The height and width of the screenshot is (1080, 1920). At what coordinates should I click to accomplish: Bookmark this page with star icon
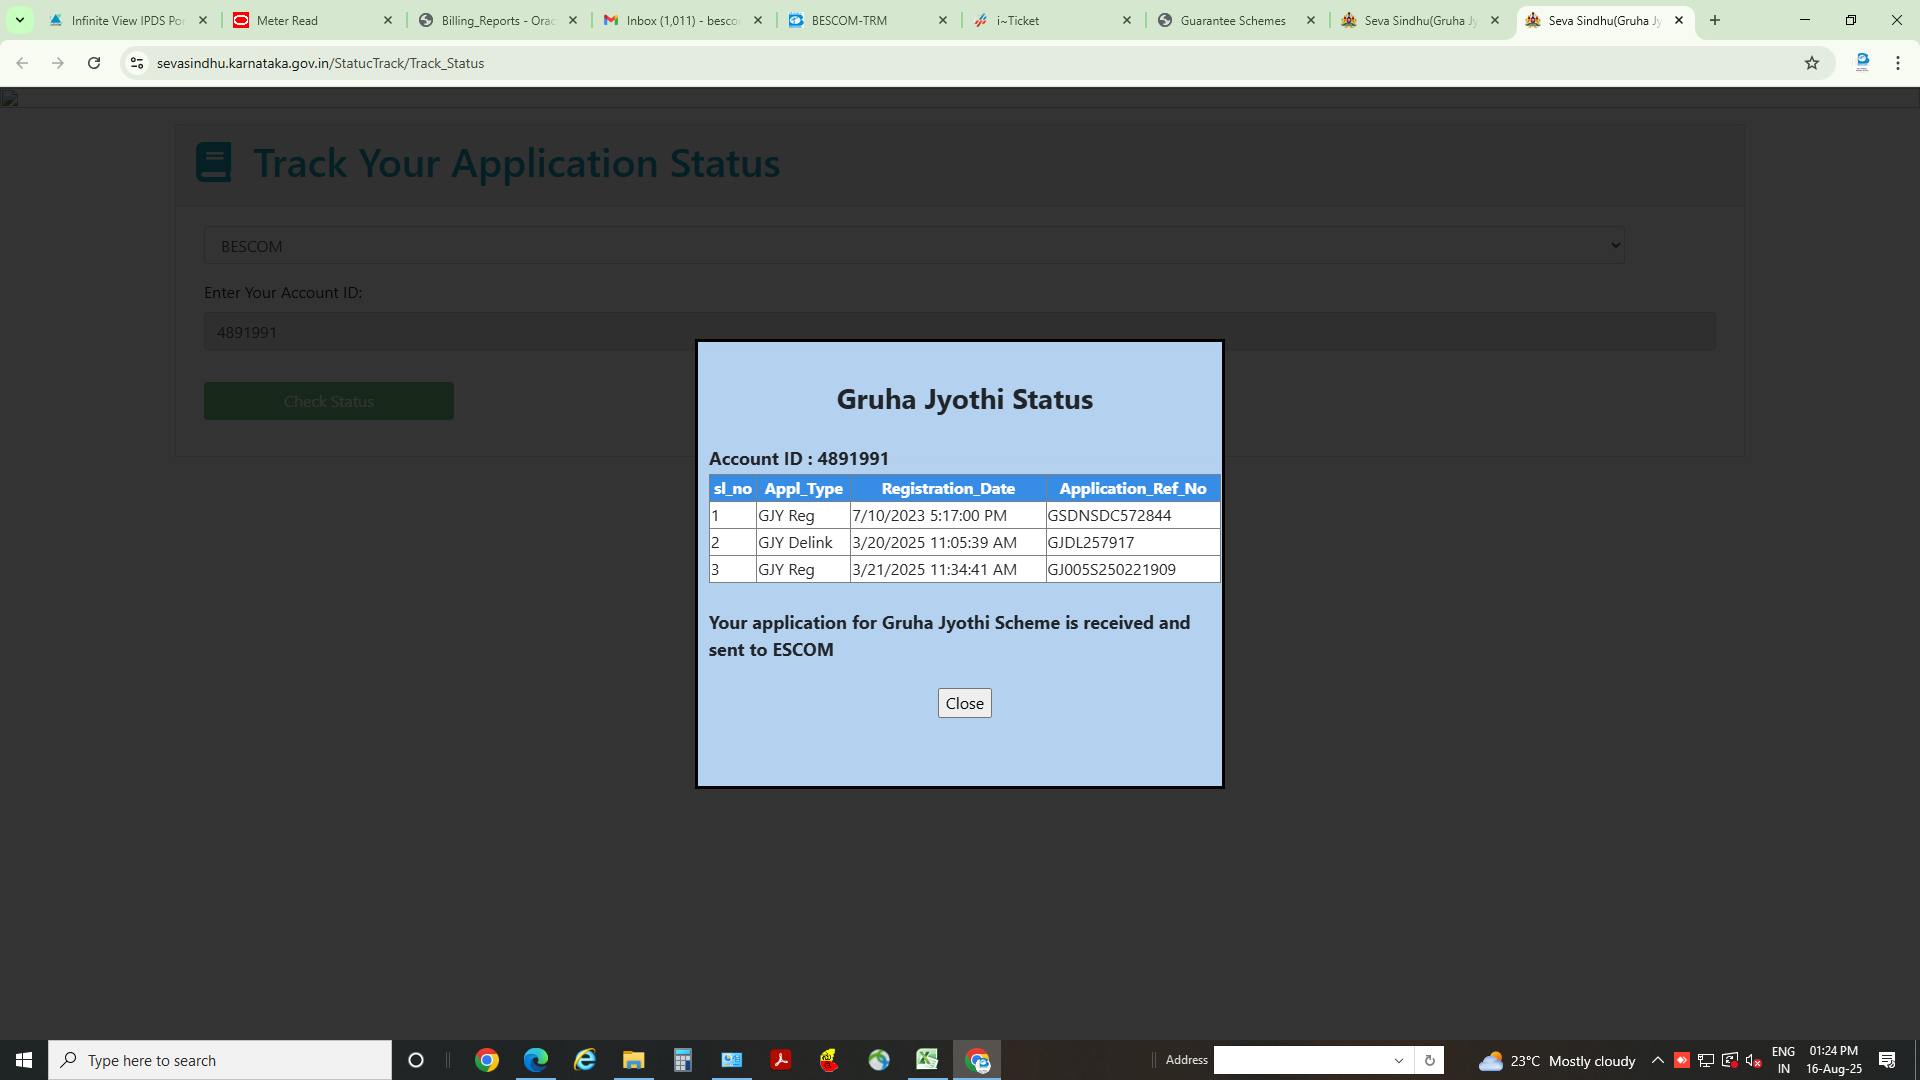point(1812,63)
